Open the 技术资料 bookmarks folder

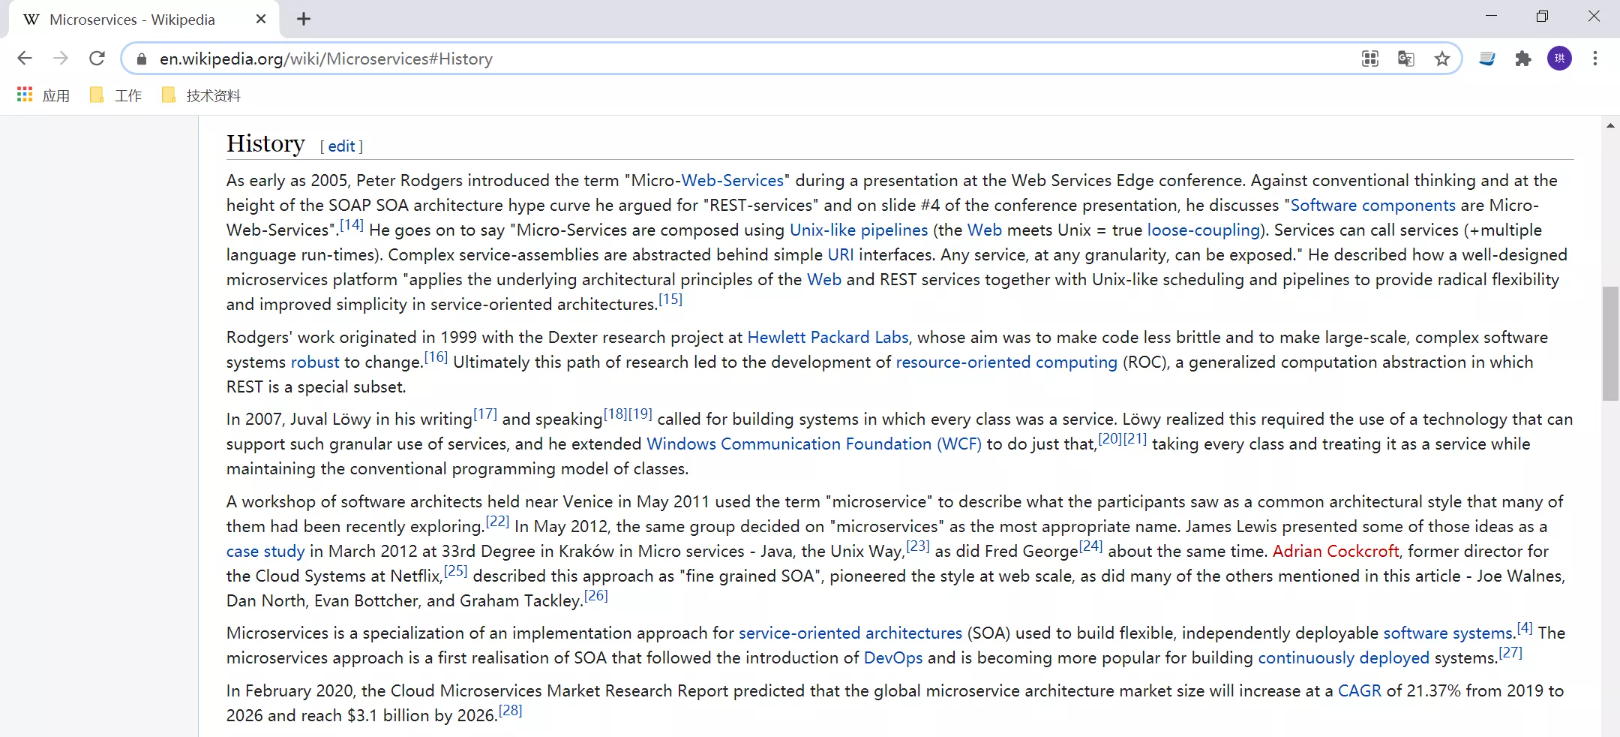201,95
